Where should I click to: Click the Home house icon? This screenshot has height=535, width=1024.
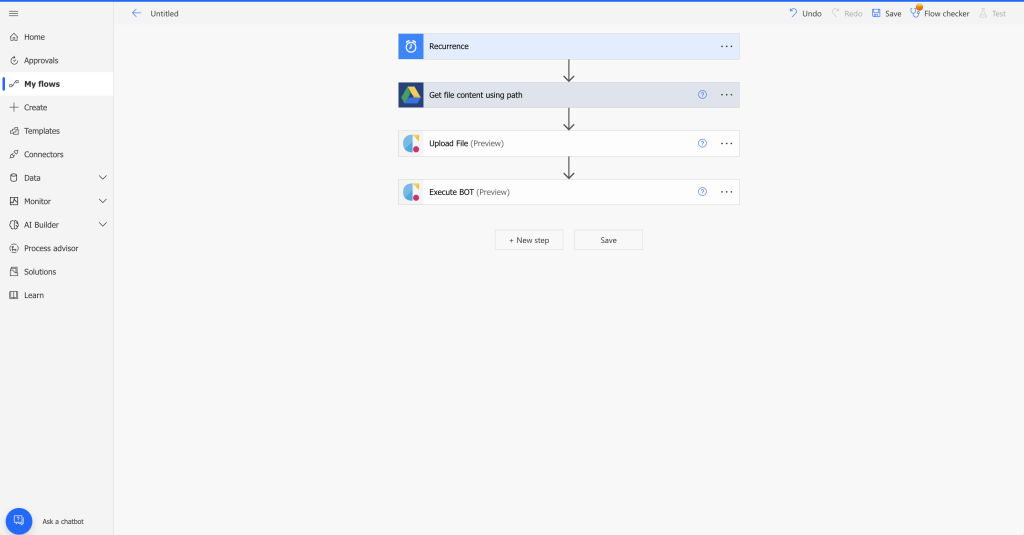tap(14, 37)
